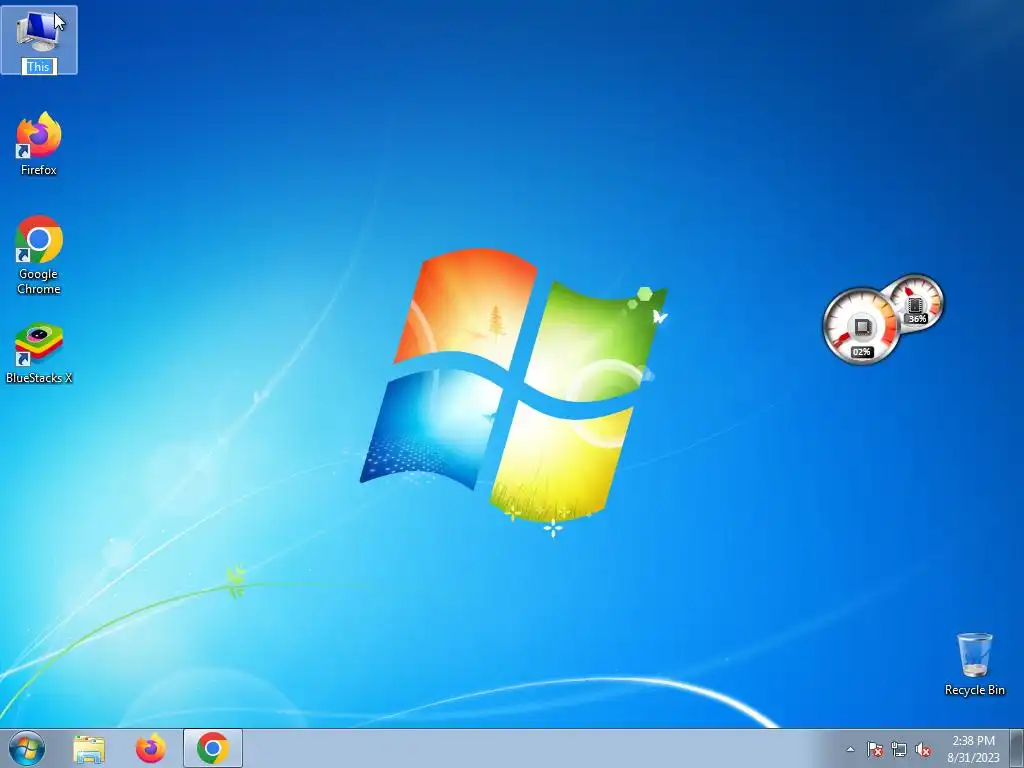1024x768 pixels.
Task: Select the Firefox desktop shortcut
Action: coord(39,144)
